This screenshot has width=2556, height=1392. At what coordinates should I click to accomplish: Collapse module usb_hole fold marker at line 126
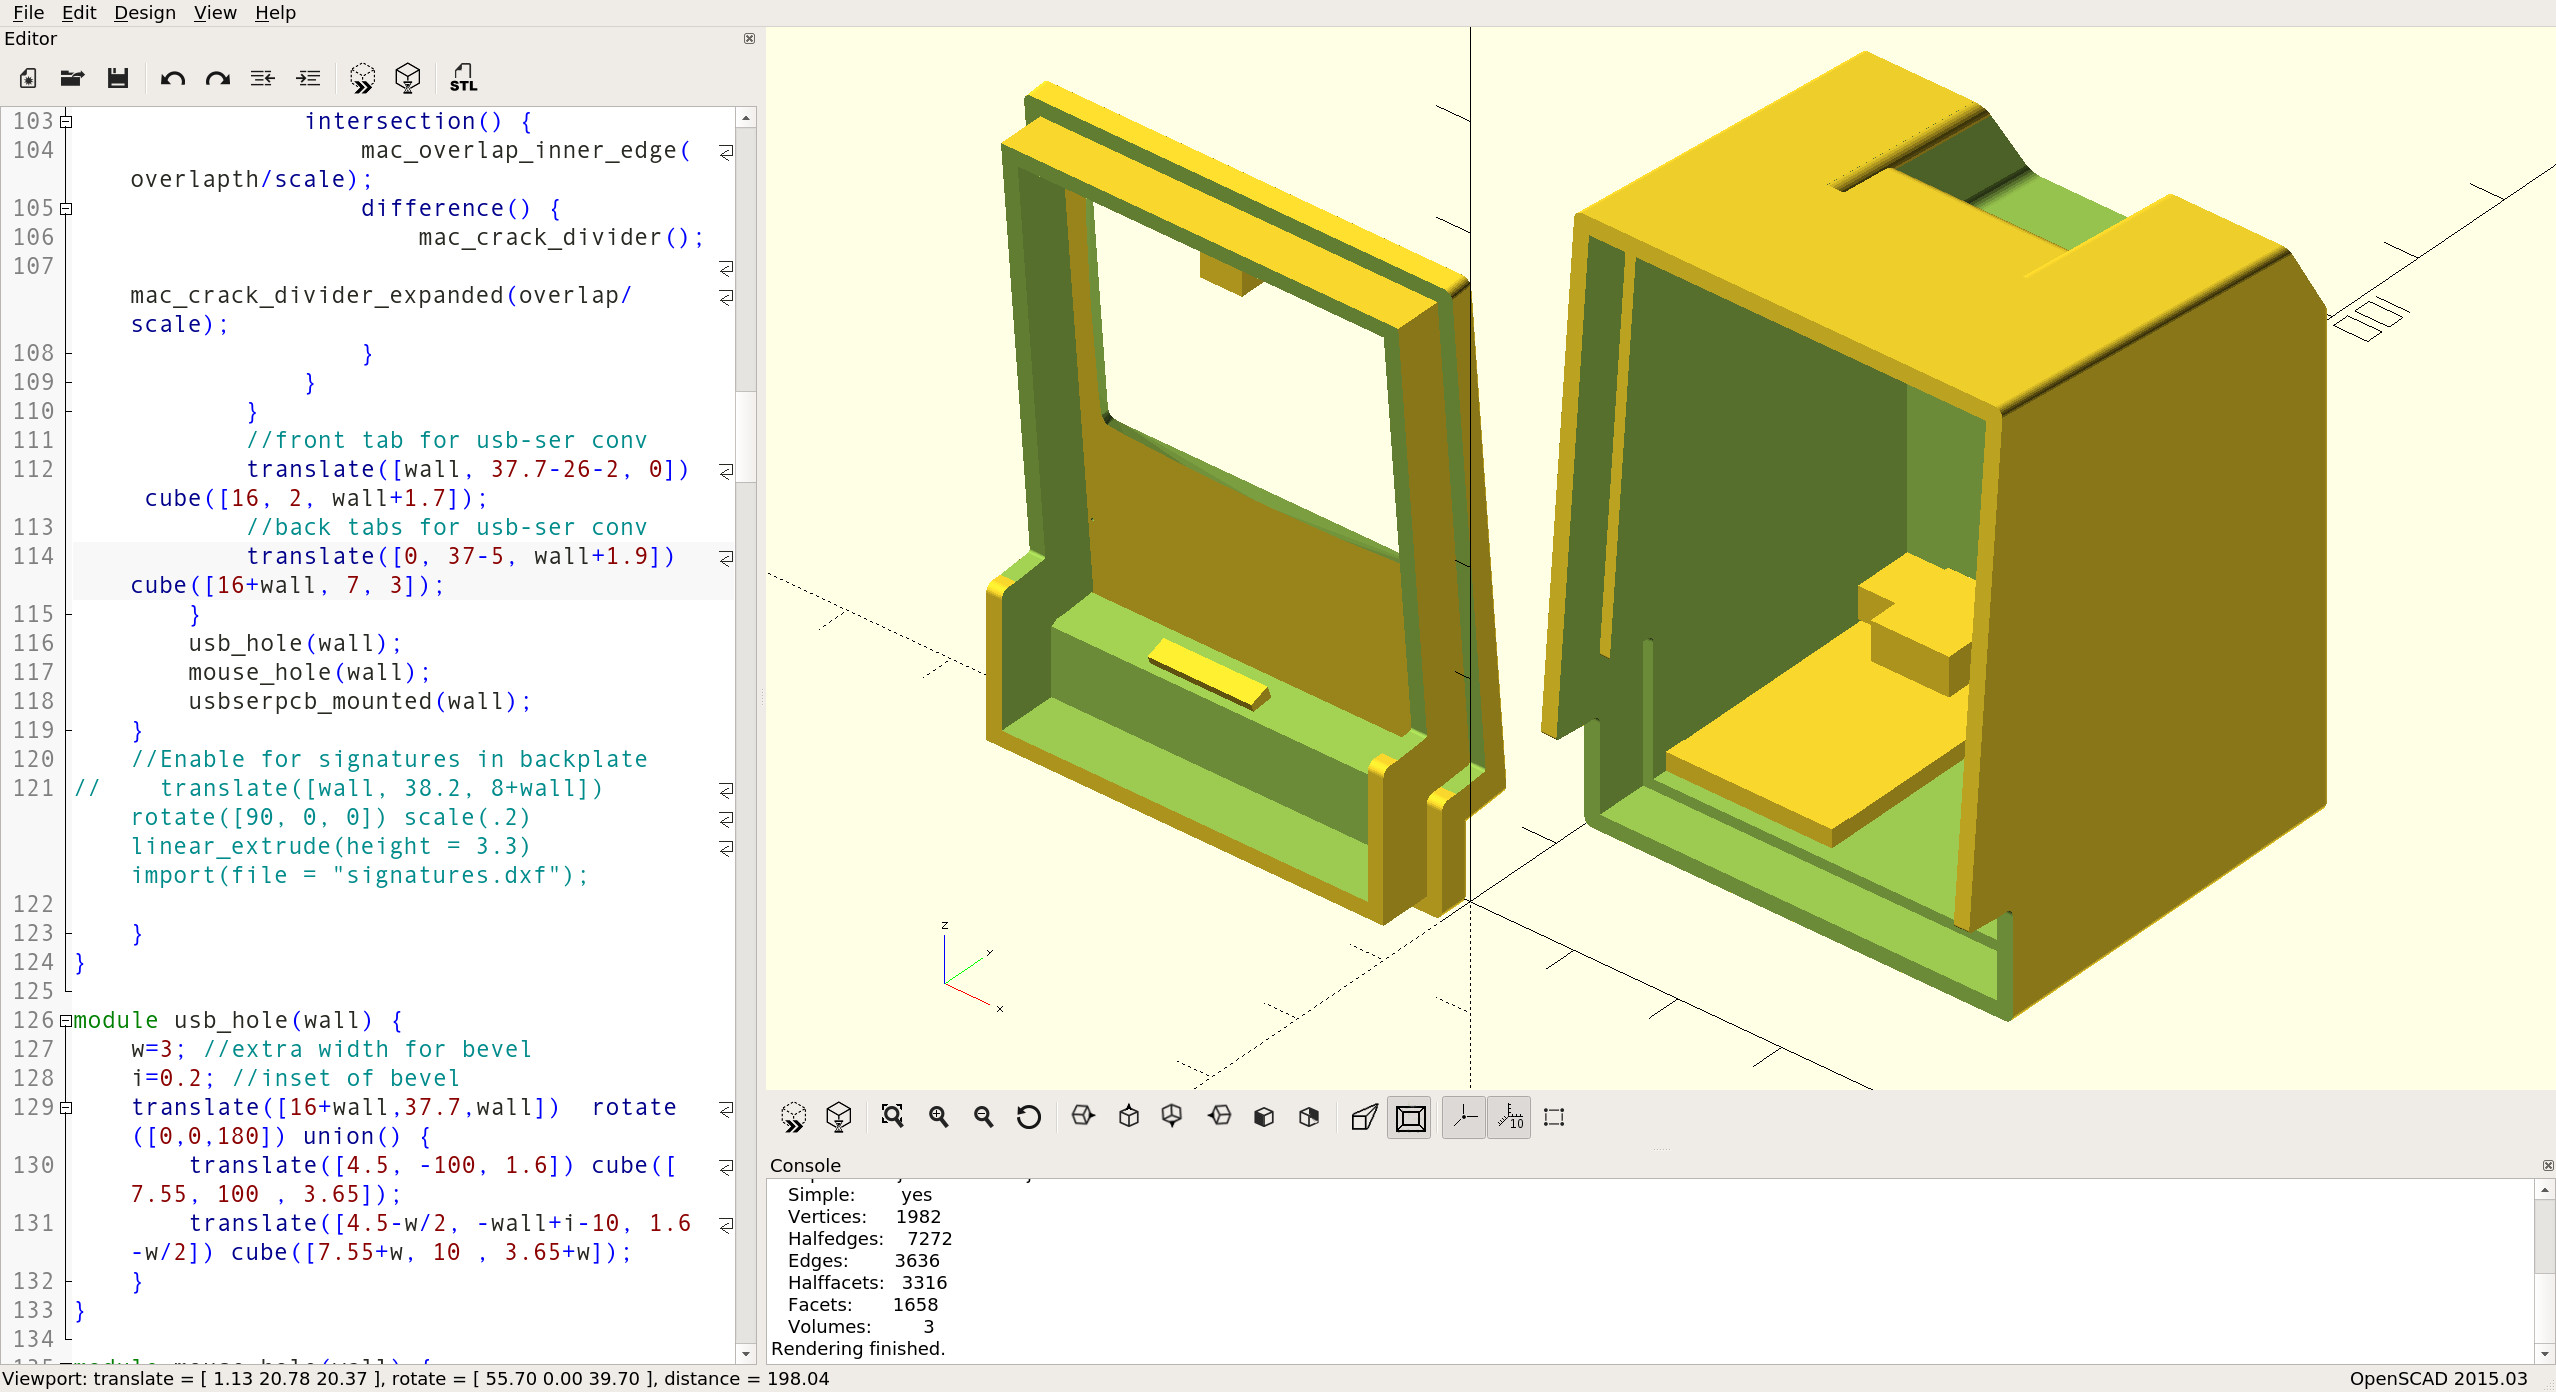pos(66,1021)
